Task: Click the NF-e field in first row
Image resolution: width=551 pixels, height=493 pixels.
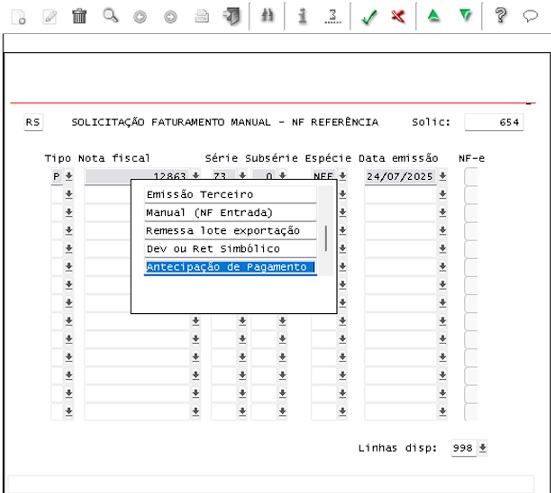Action: click(471, 176)
